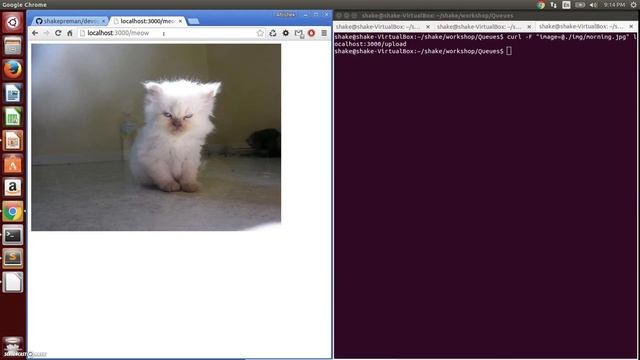
Task: Open the system power gear menu
Action: 633,5
